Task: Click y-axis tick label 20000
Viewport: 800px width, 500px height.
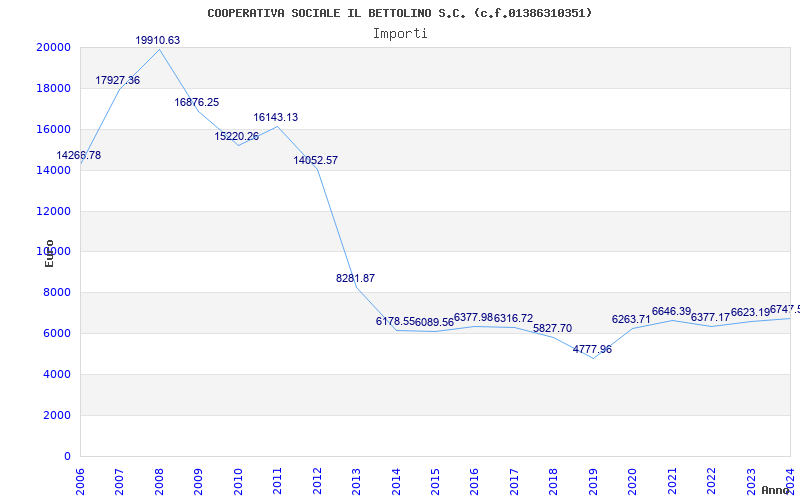Action: point(53,47)
